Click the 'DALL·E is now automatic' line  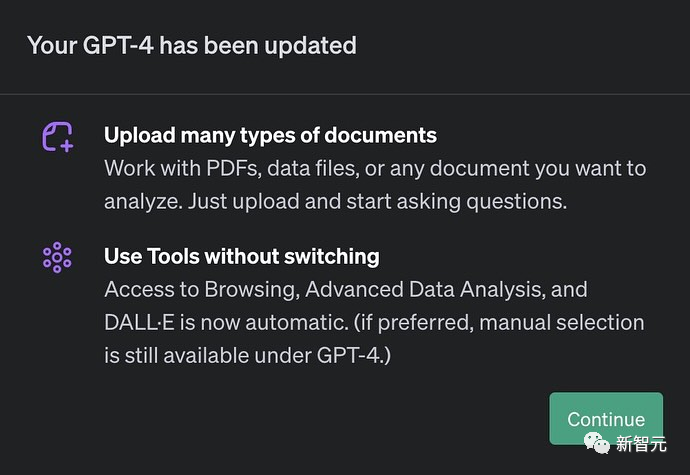pyautogui.click(x=374, y=322)
